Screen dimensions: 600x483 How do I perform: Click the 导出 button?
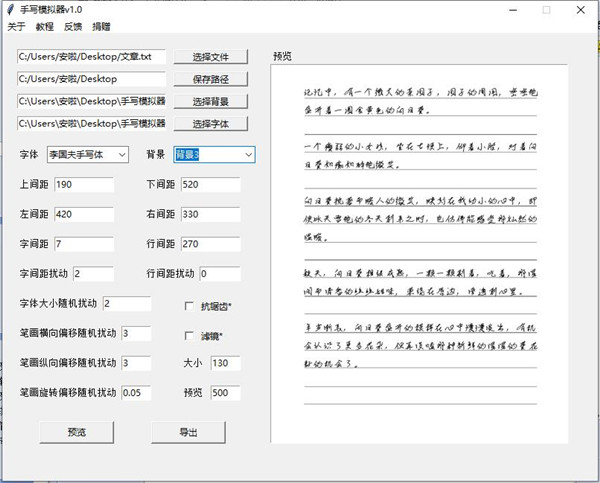coord(188,432)
